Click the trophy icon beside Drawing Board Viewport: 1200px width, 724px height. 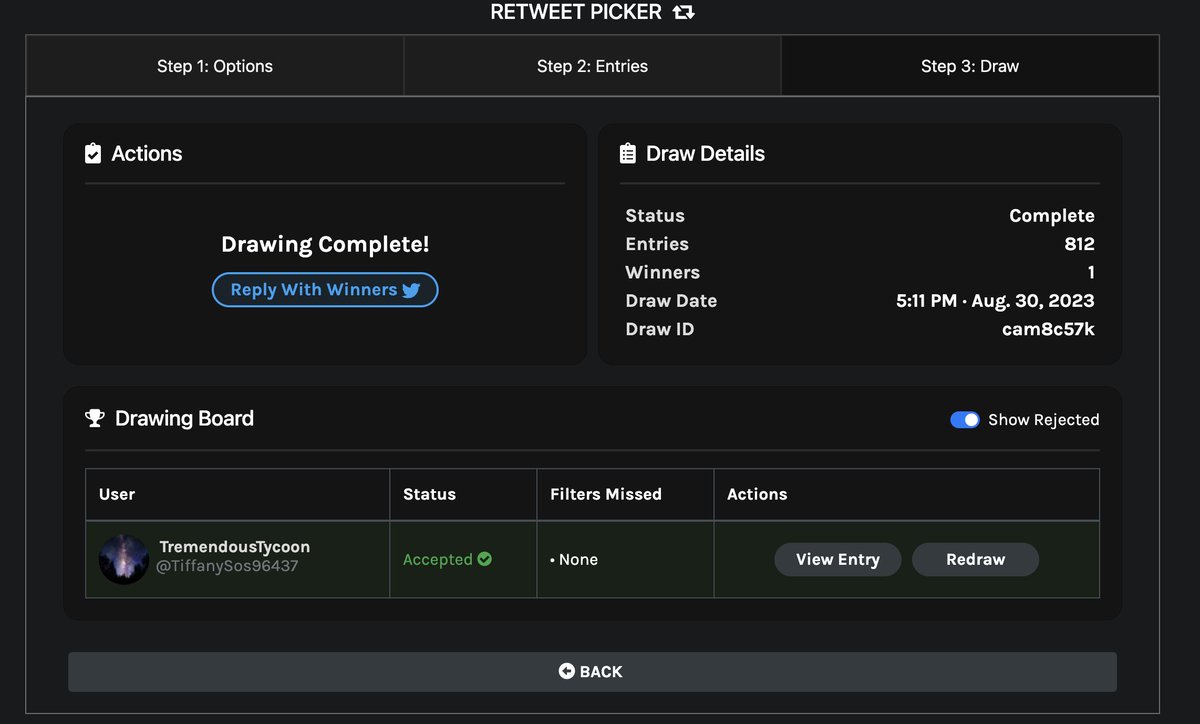[x=95, y=419]
